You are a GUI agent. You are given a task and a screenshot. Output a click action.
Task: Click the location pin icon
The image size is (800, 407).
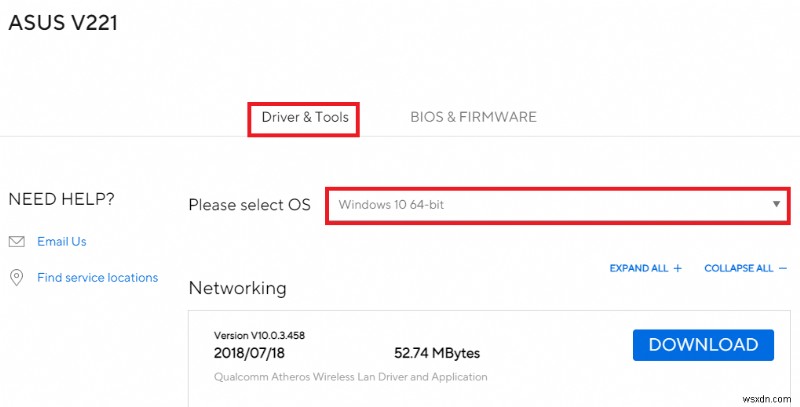click(x=16, y=277)
